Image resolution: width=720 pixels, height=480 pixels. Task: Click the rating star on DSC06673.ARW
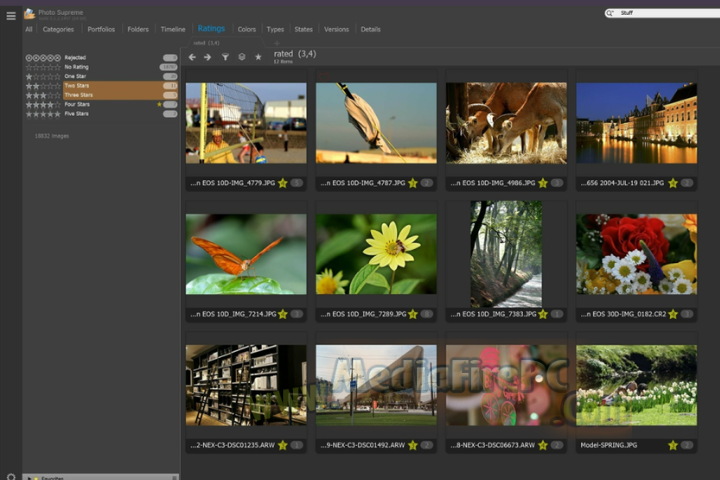pyautogui.click(x=543, y=445)
